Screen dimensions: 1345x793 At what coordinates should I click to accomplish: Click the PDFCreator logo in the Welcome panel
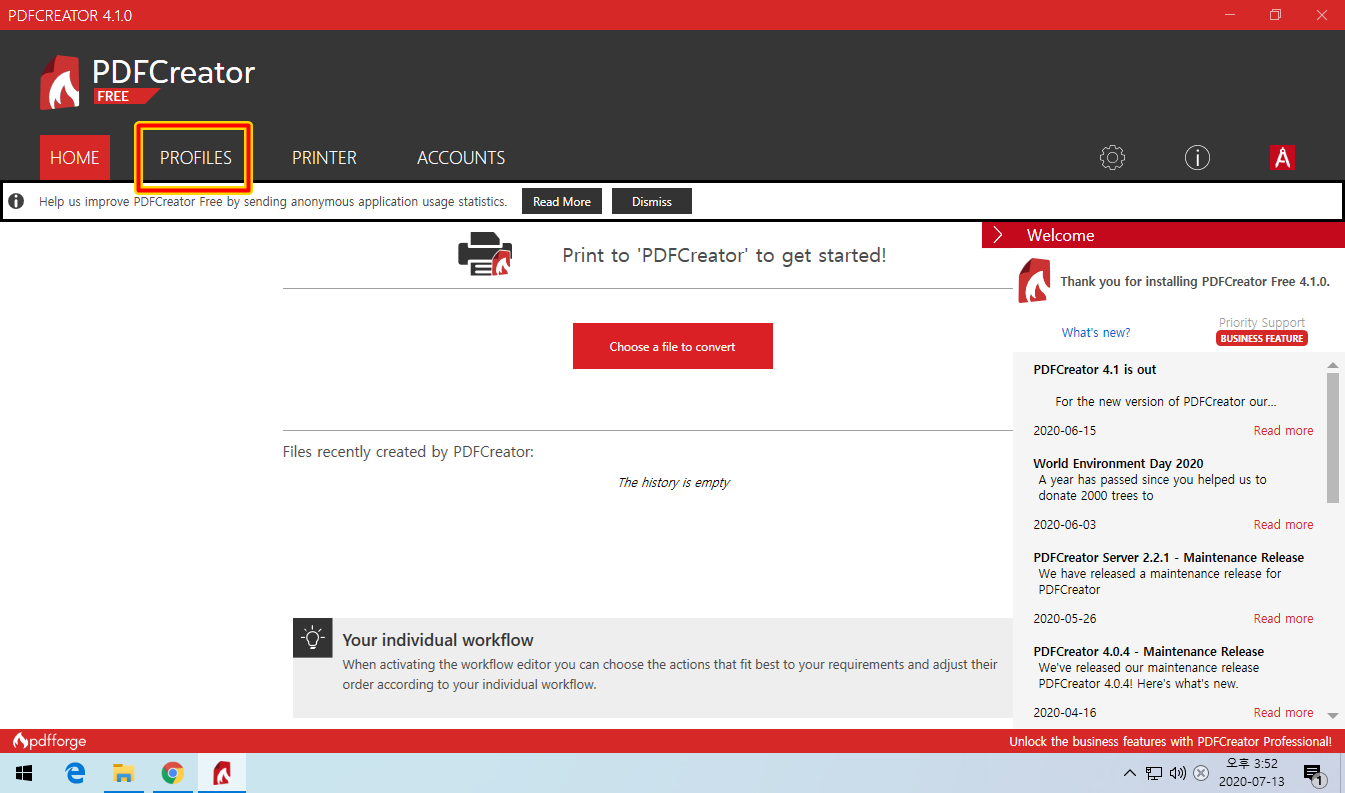(1034, 281)
